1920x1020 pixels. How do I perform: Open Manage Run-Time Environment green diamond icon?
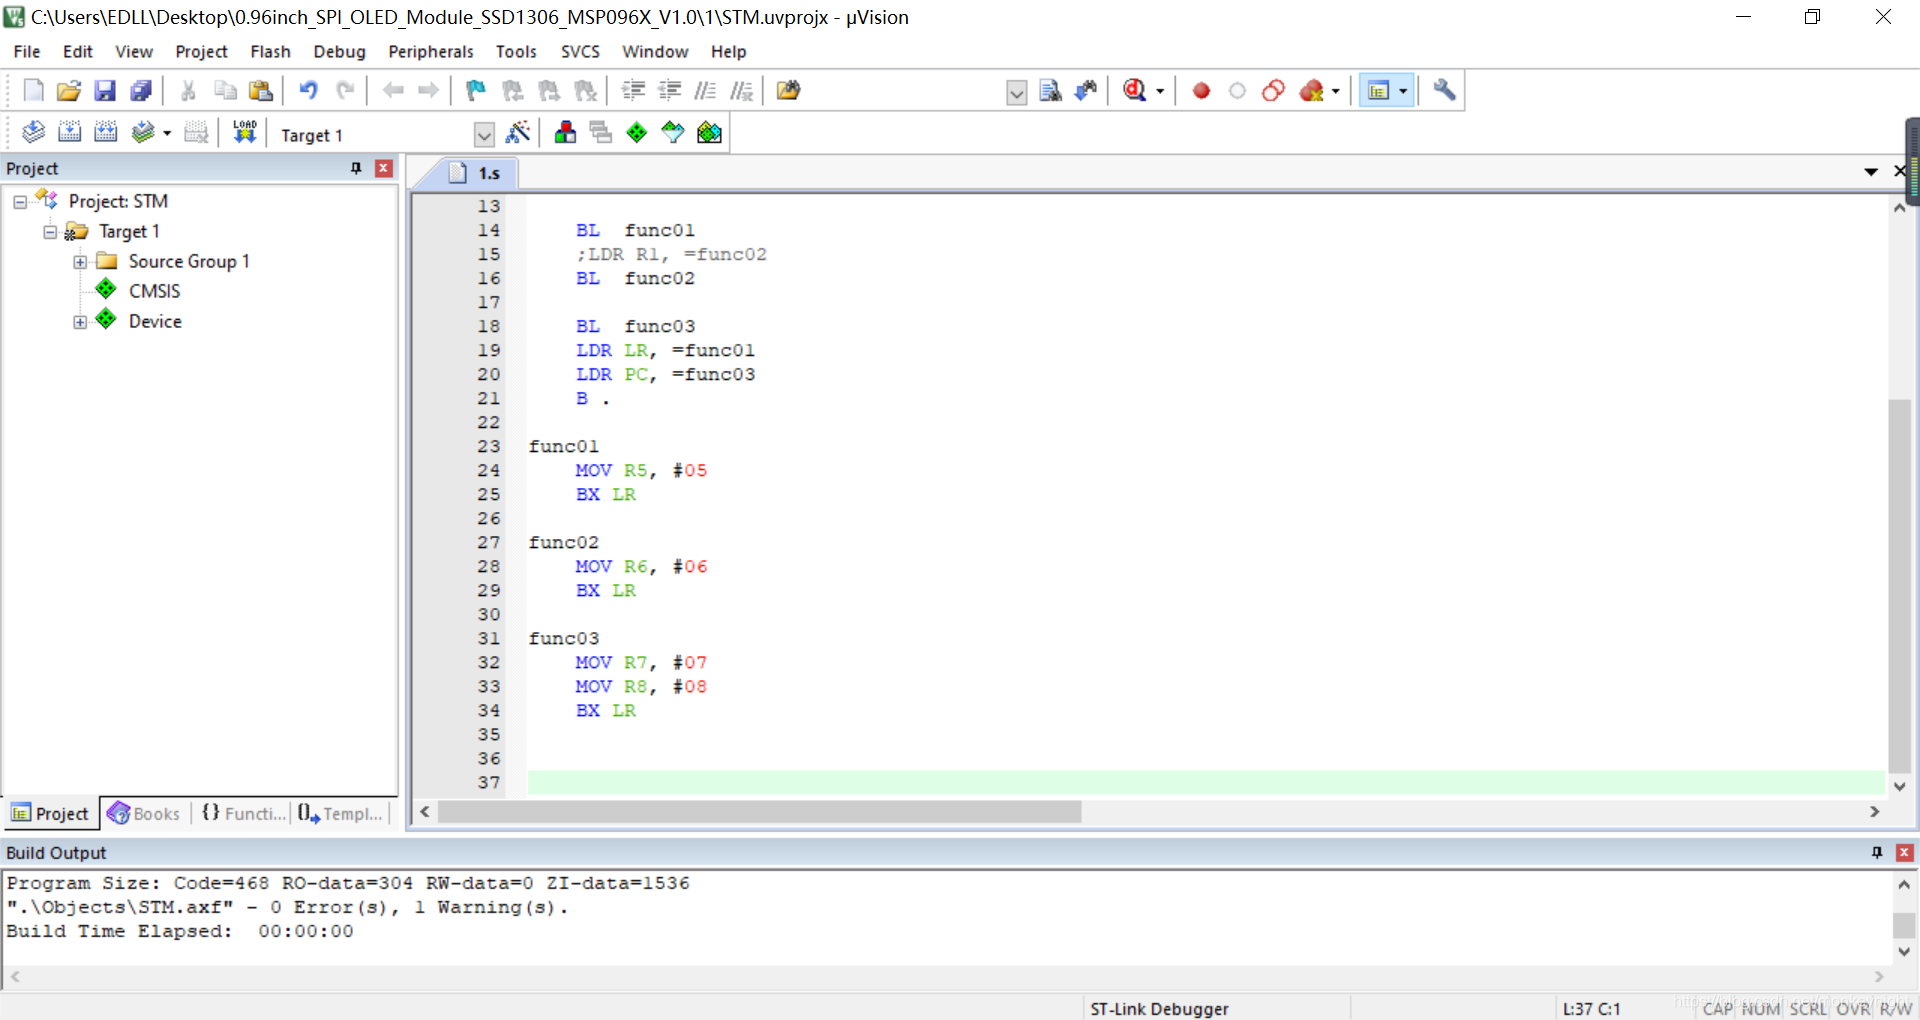tap(637, 132)
